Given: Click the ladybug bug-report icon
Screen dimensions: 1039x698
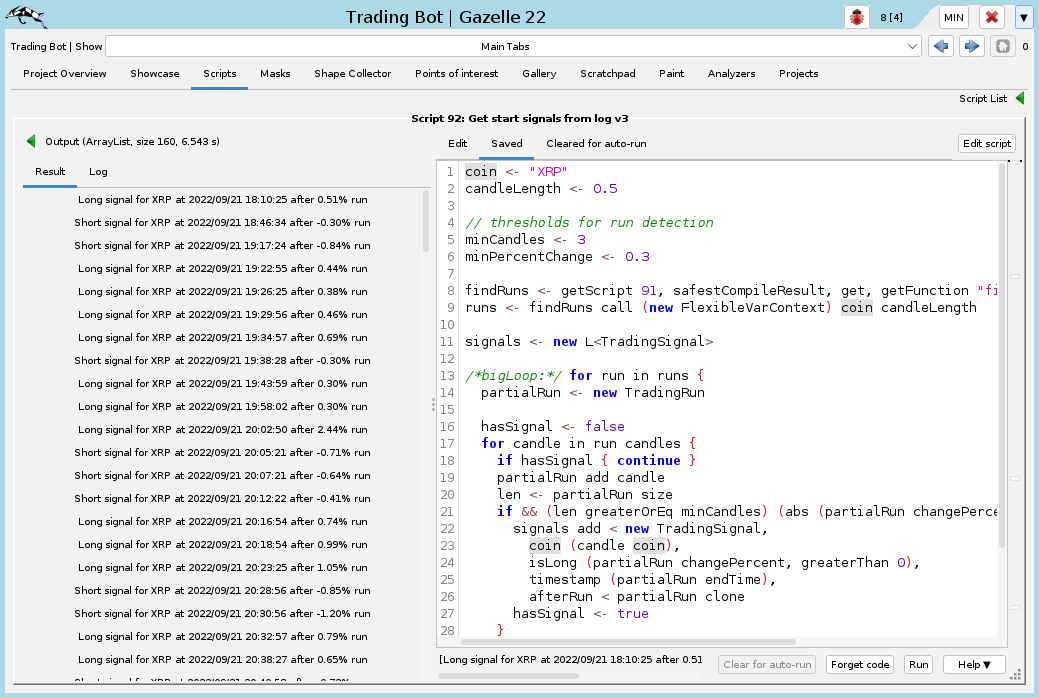Looking at the screenshot, I should coord(857,17).
